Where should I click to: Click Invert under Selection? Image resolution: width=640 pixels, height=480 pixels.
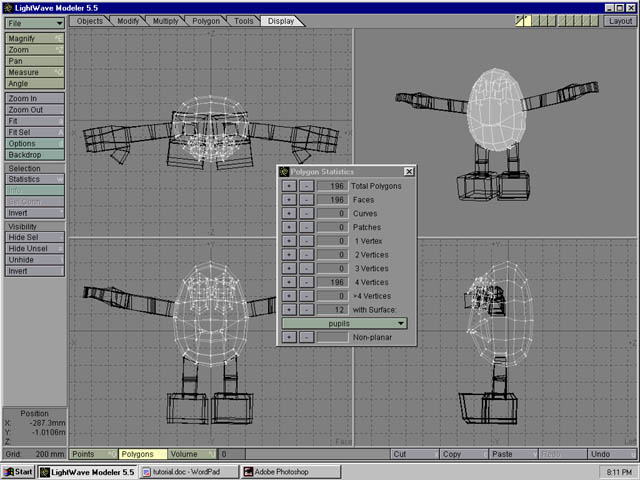pos(34,213)
